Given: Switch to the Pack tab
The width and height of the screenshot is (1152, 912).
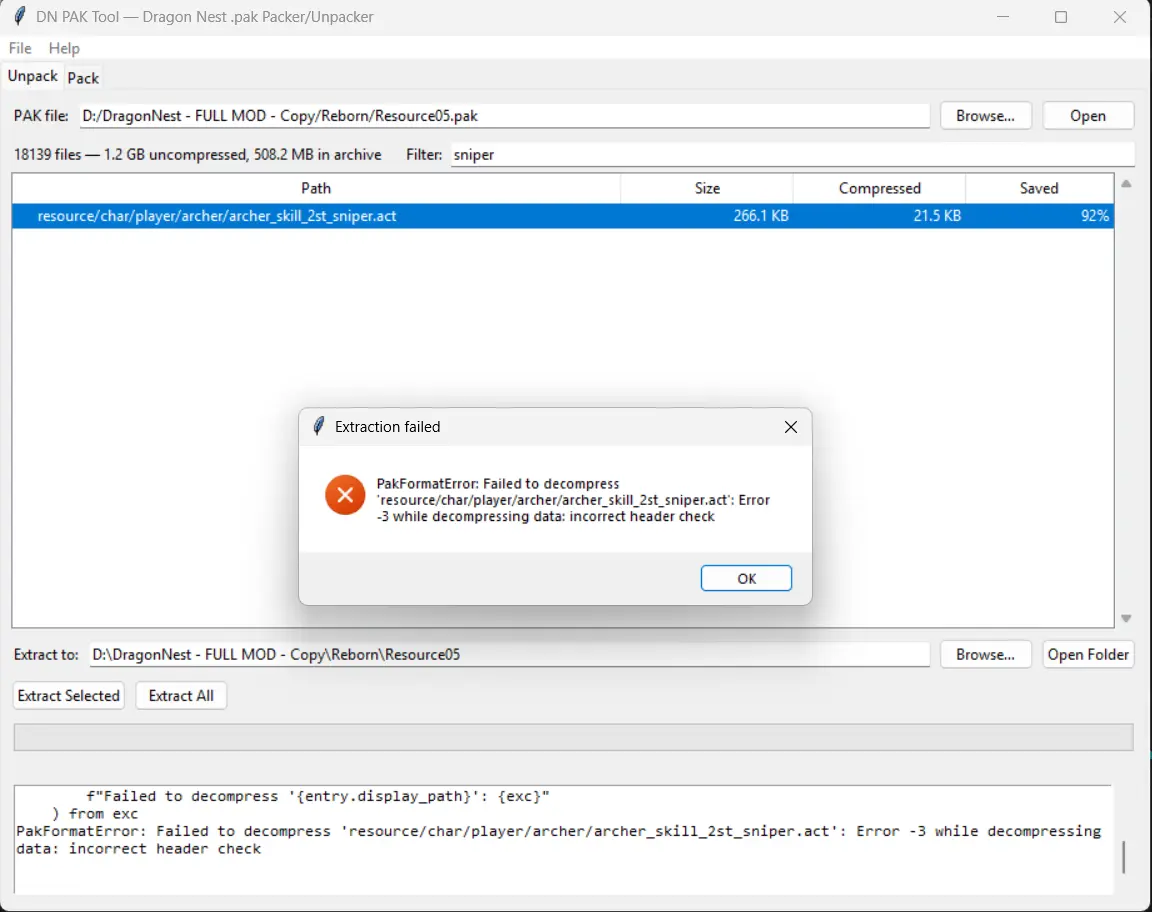Looking at the screenshot, I should pyautogui.click(x=83, y=78).
